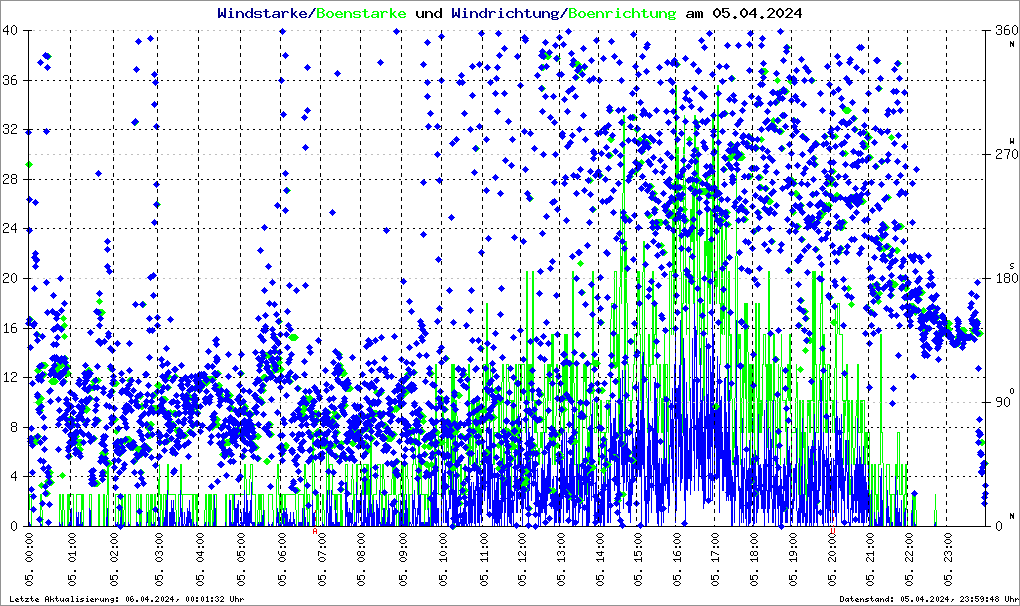Click the time label '05. 17:00'
Image resolution: width=1020 pixels, height=606 pixels.
coord(716,560)
